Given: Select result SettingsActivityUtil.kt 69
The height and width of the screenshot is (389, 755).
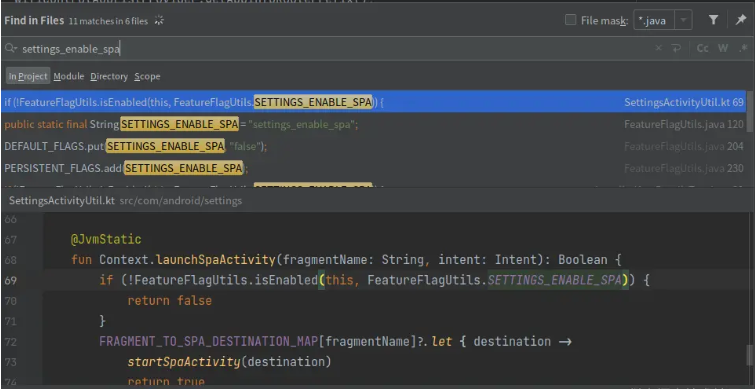Looking at the screenshot, I should pos(374,102).
